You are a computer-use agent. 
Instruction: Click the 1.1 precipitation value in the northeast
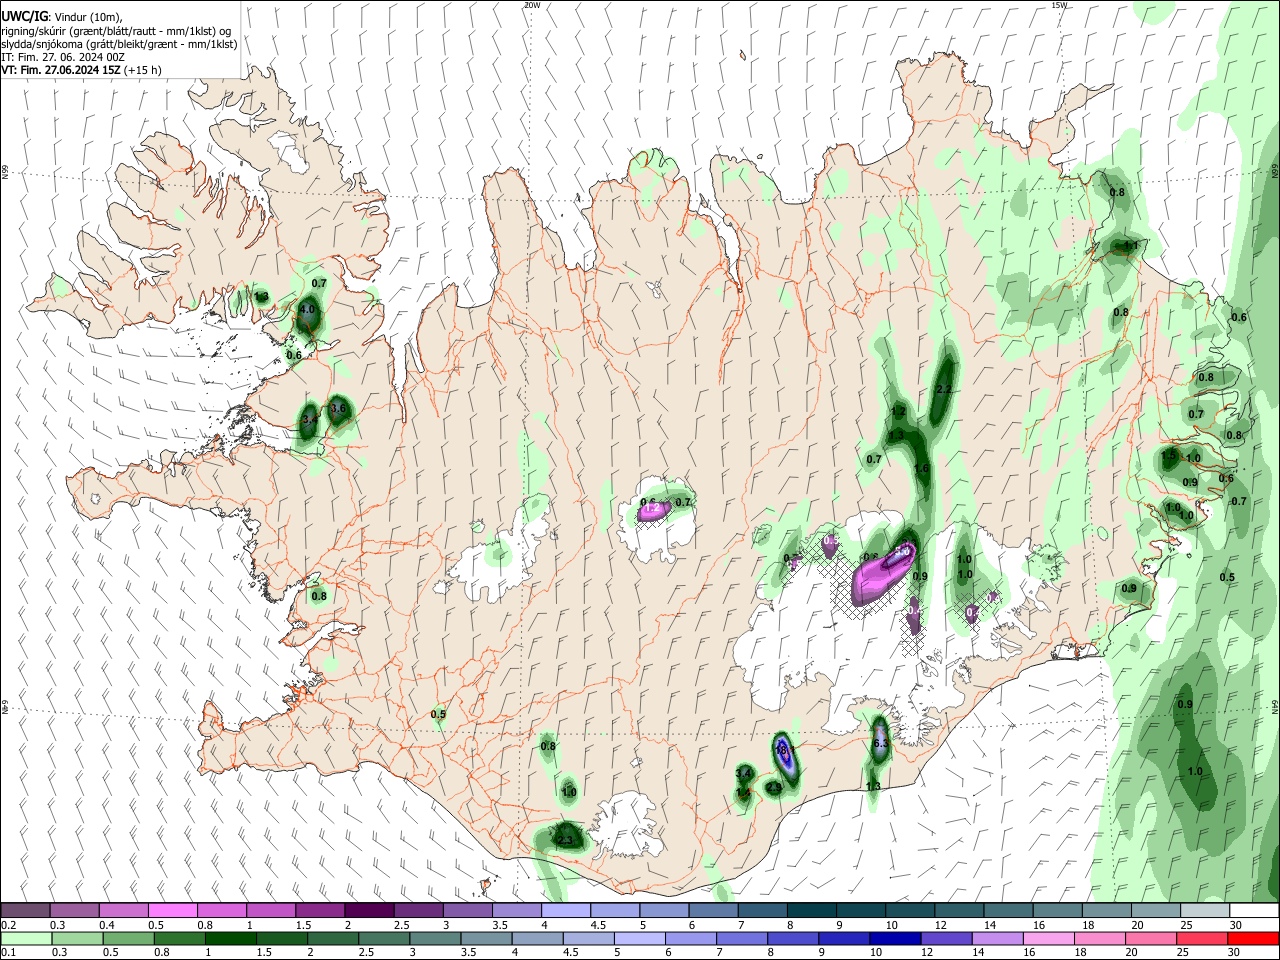(x=1131, y=245)
